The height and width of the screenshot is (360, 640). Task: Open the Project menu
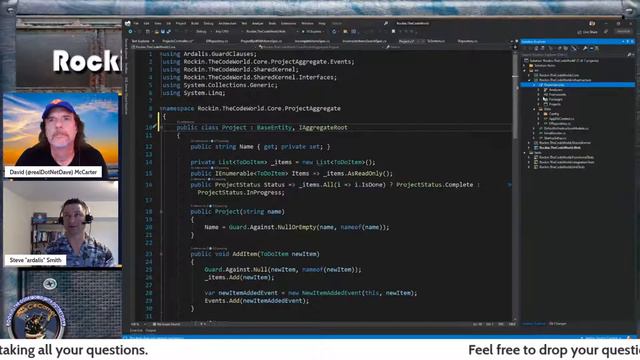pos(181,23)
